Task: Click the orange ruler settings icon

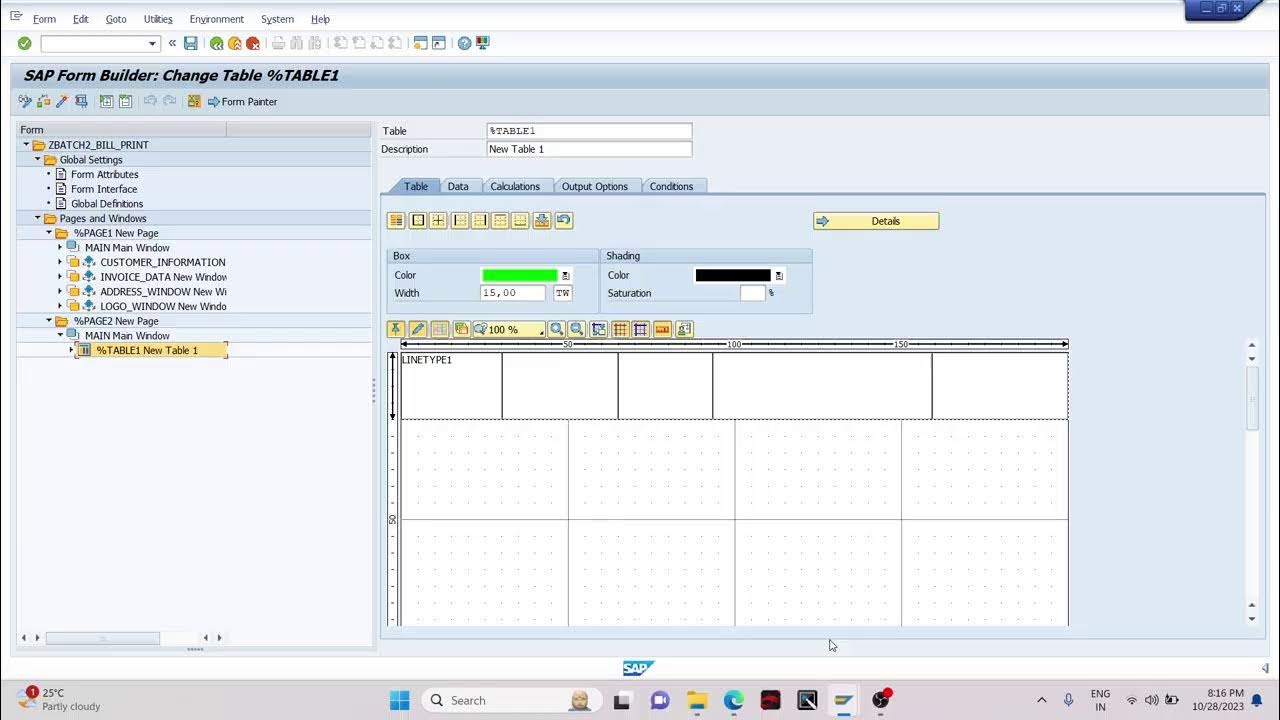Action: click(662, 329)
